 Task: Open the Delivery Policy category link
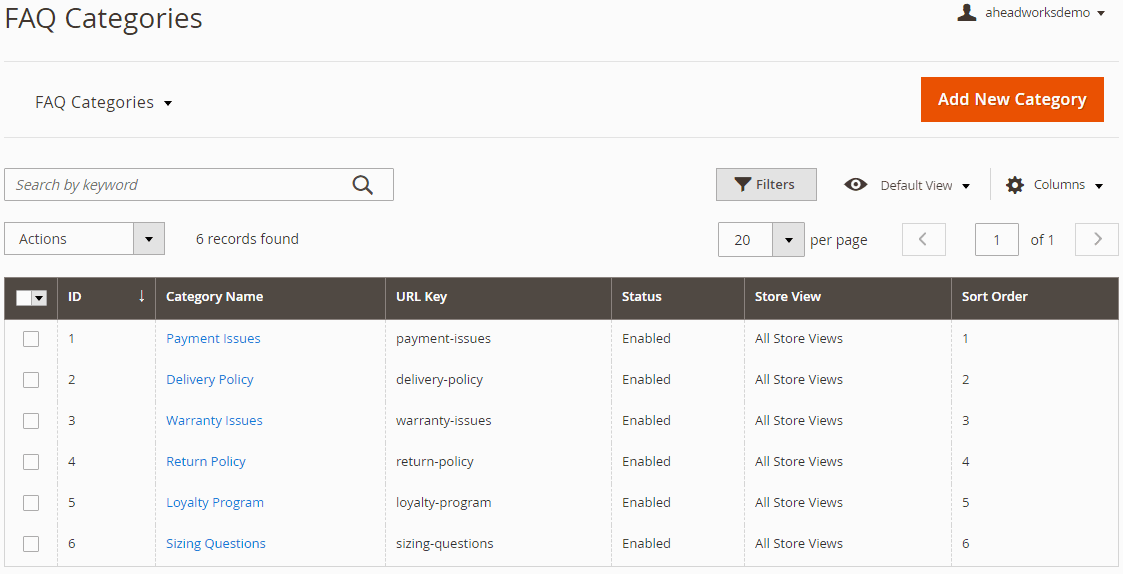point(209,380)
